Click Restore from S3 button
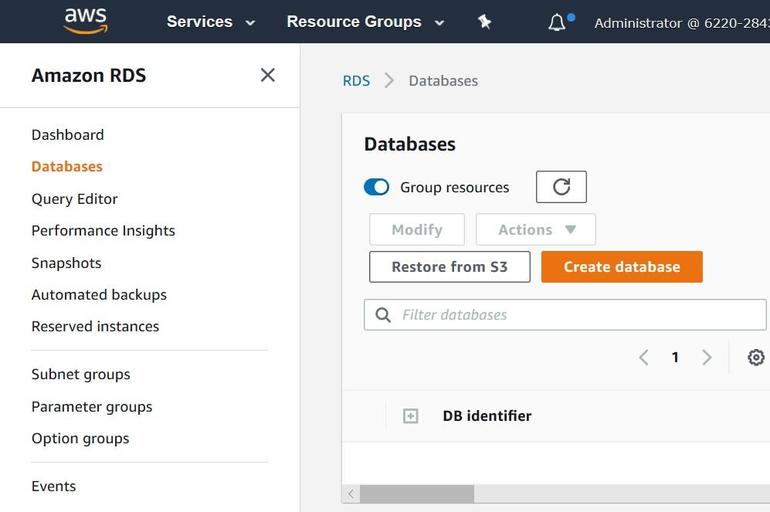Screen dimensions: 770x512 coord(450,267)
